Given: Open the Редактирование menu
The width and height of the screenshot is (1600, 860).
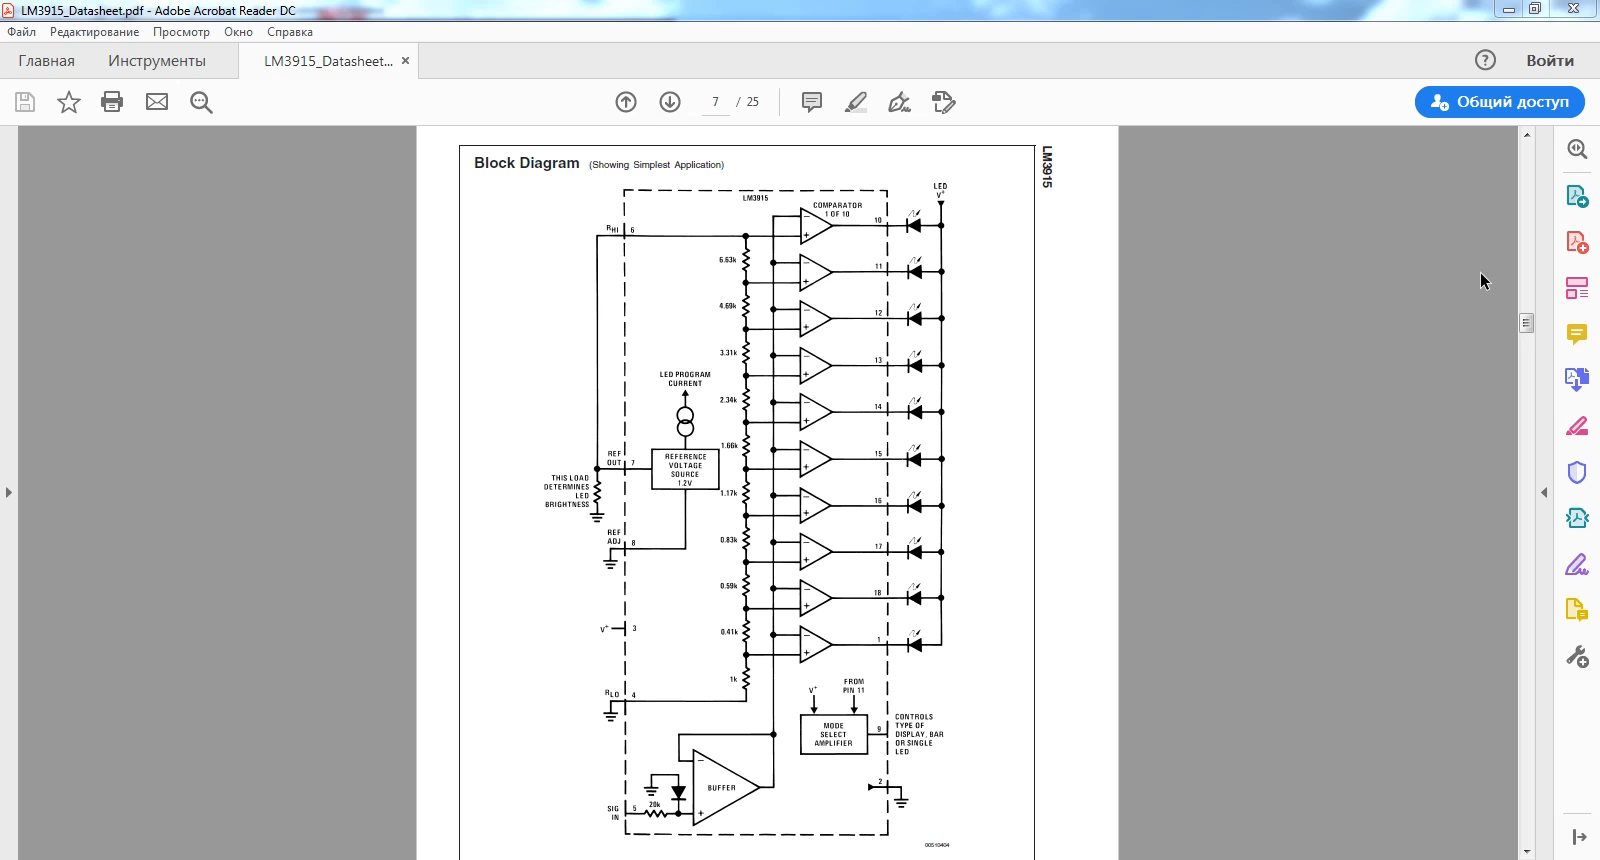Looking at the screenshot, I should click(x=95, y=32).
